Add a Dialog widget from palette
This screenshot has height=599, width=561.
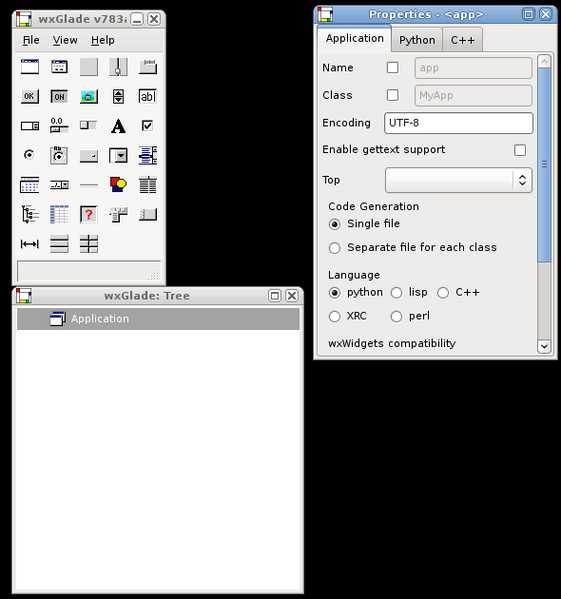[x=59, y=67]
